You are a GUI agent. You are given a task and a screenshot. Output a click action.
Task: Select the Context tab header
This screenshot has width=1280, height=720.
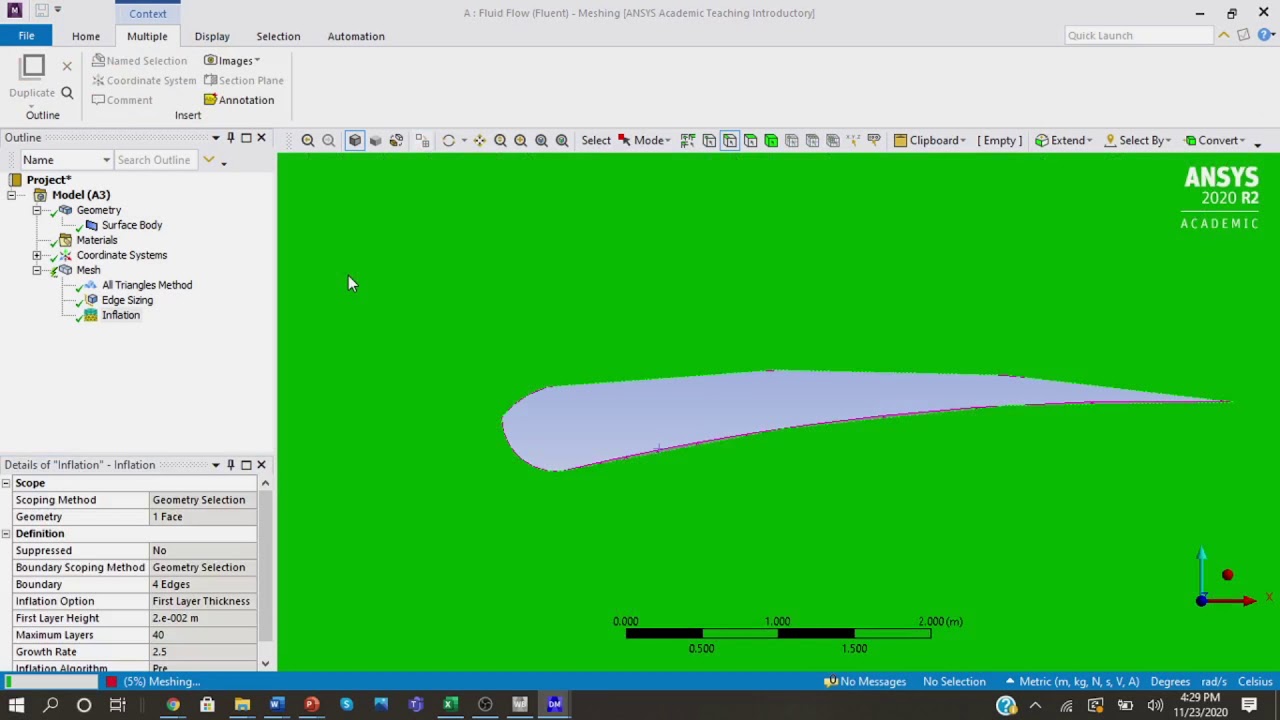pos(147,13)
